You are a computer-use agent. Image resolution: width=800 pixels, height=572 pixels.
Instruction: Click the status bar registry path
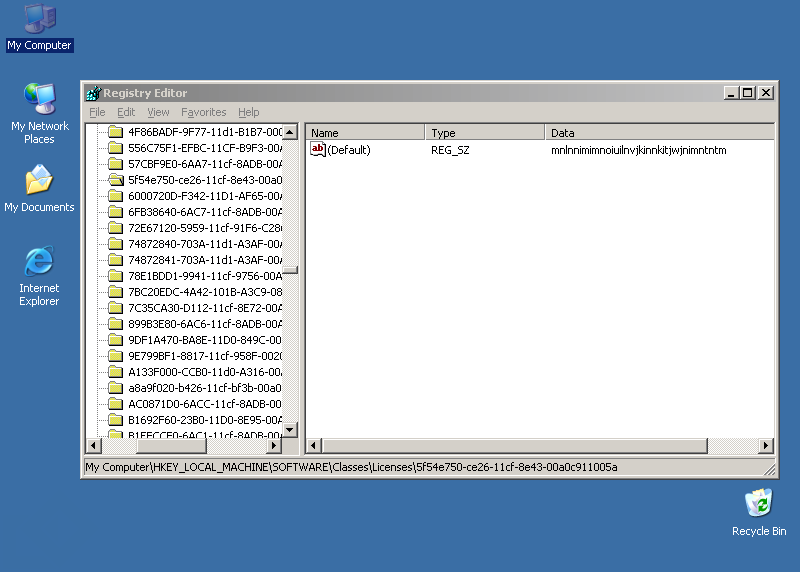click(x=351, y=467)
